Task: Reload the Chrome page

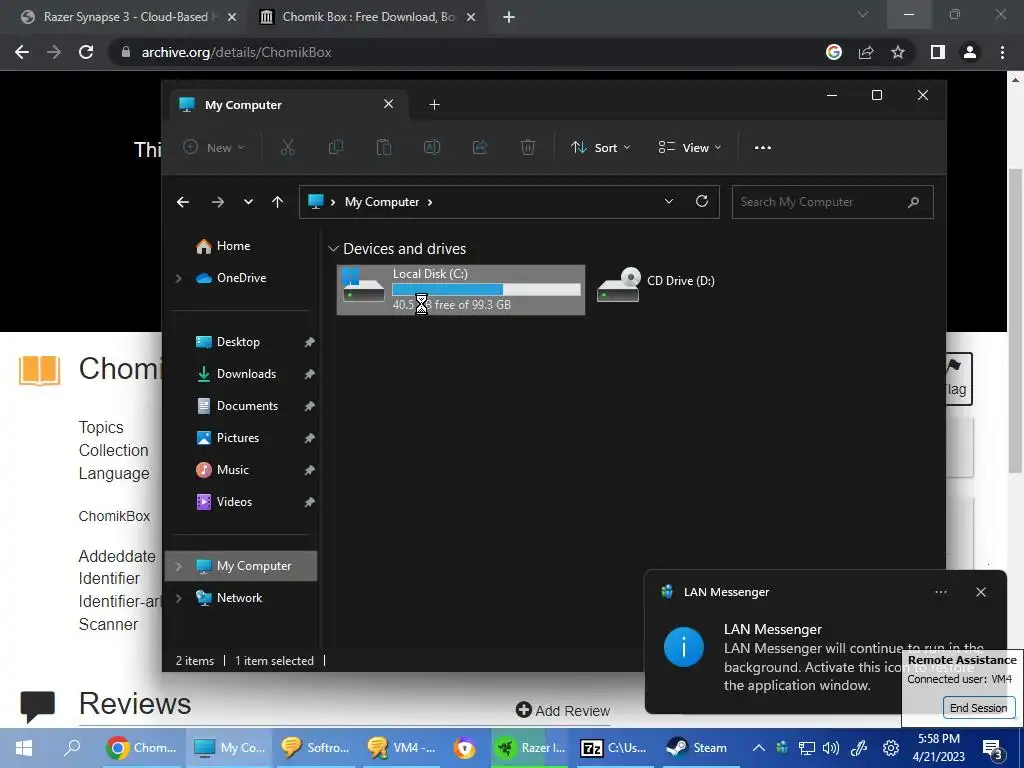Action: click(86, 52)
